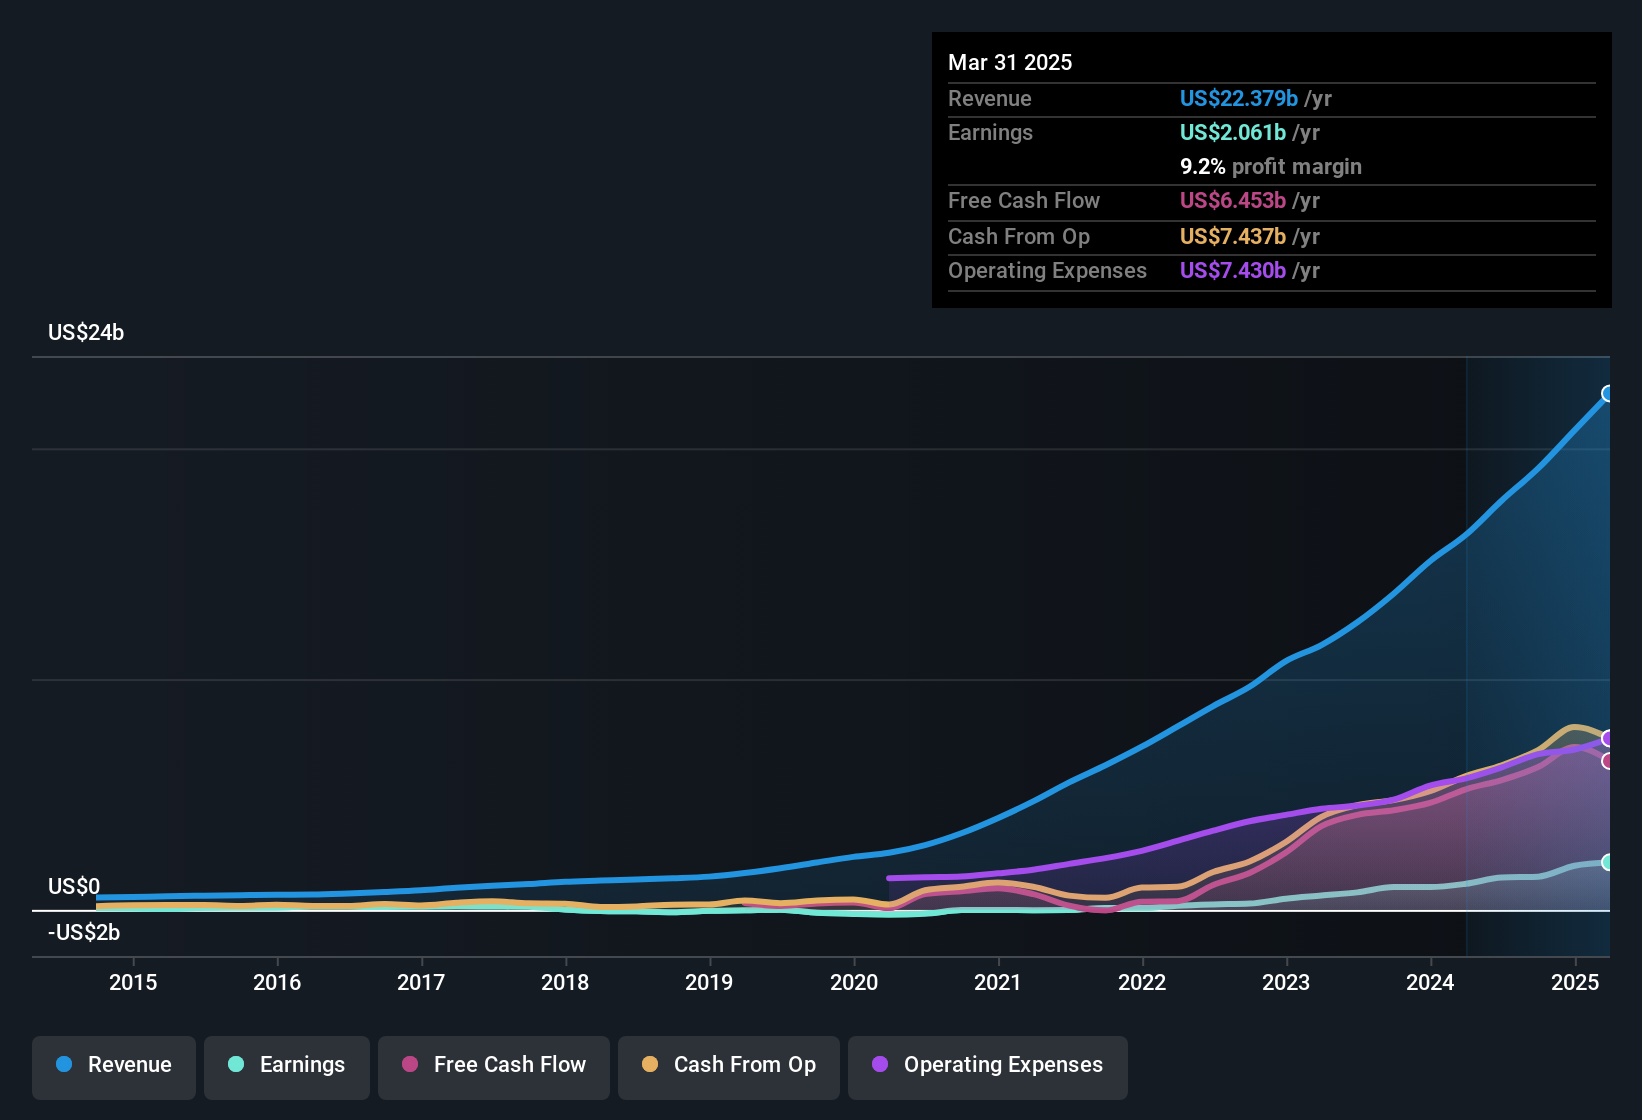Click the 9.2% profit margin text
The width and height of the screenshot is (1642, 1120).
[1271, 166]
